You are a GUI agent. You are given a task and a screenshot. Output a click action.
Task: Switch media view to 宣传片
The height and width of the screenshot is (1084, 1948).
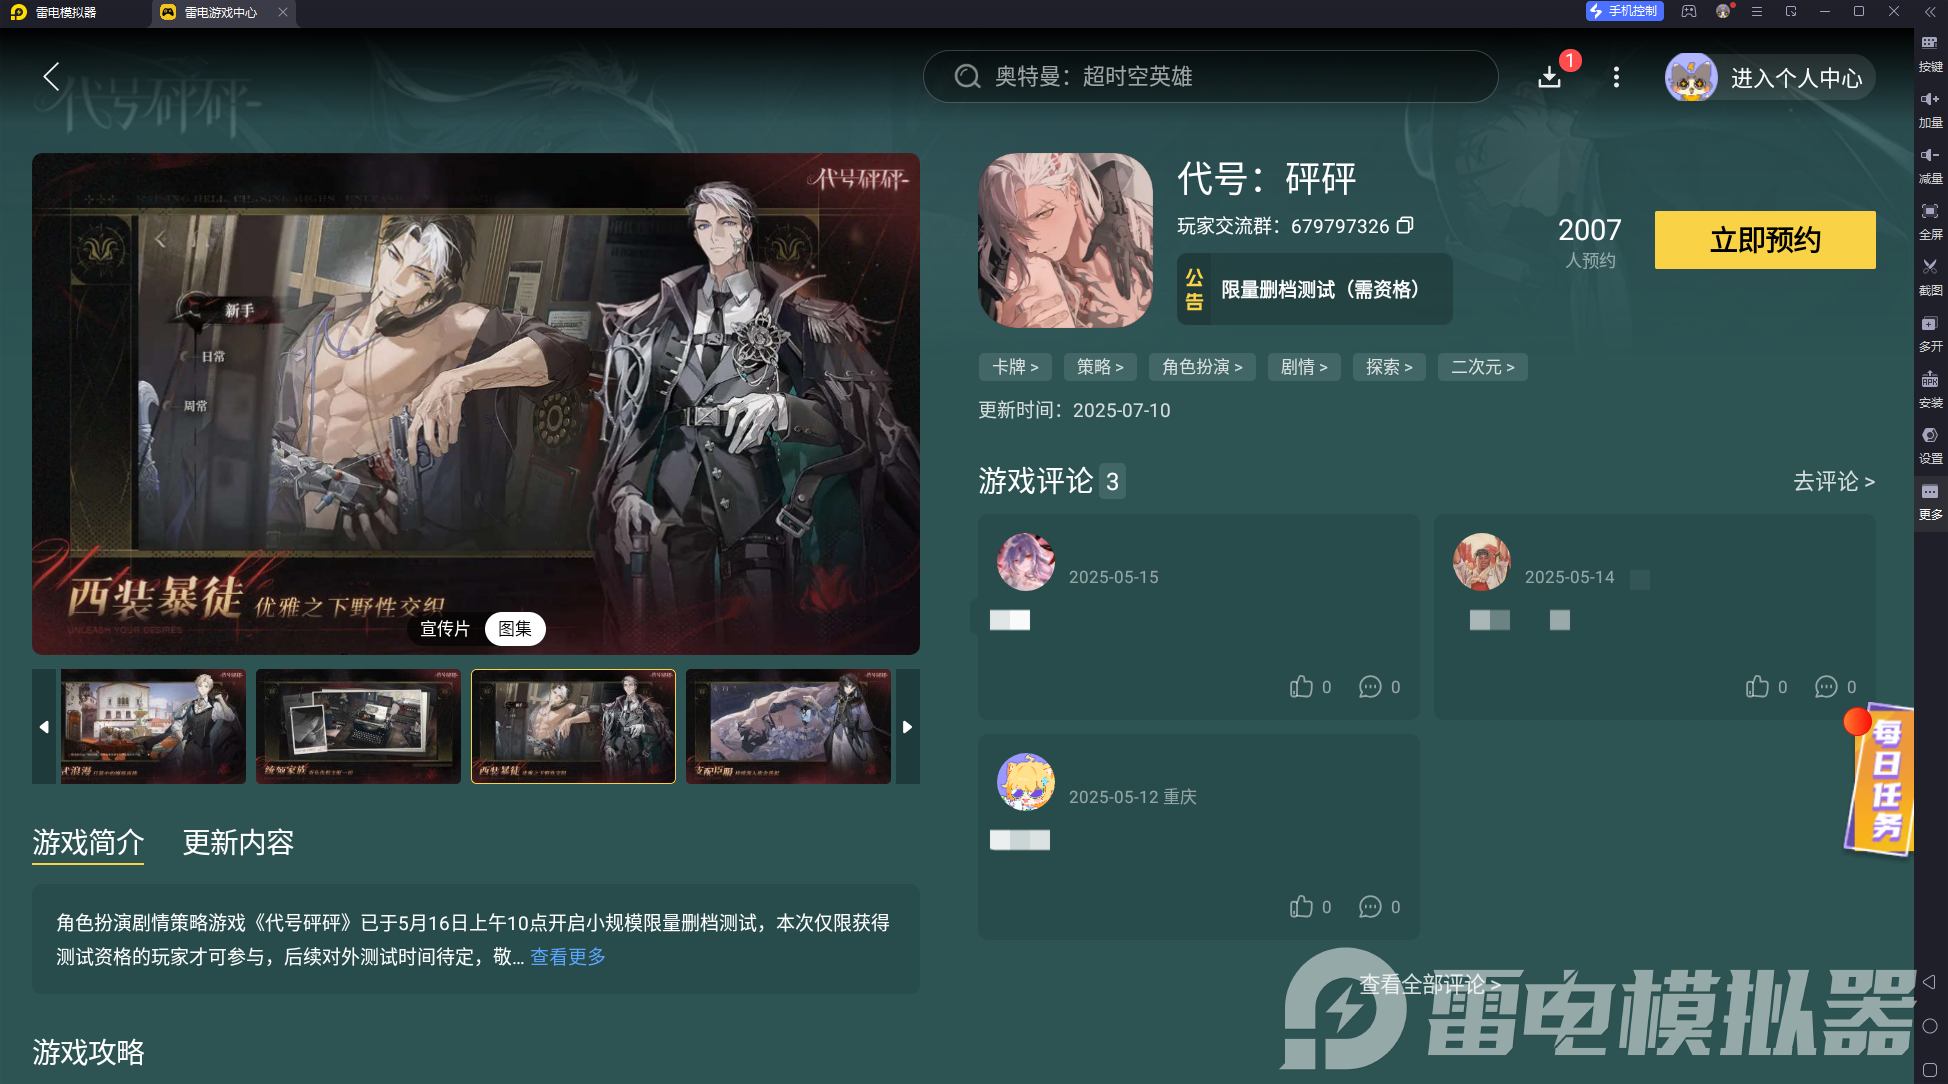coord(445,629)
